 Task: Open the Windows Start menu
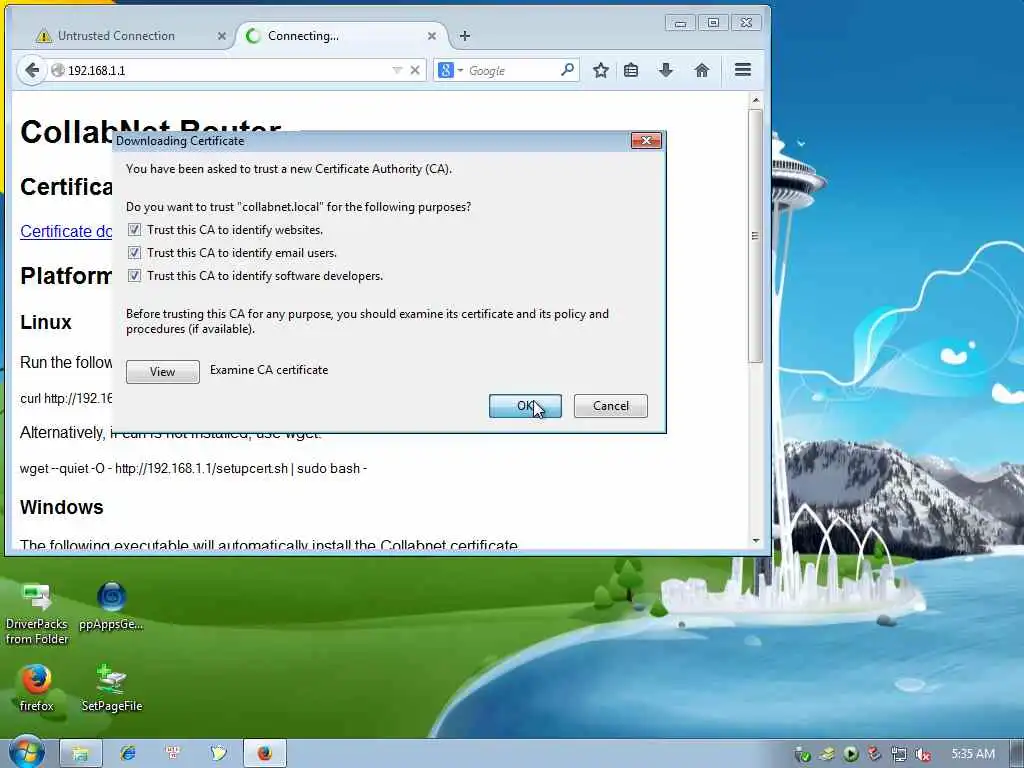(27, 752)
